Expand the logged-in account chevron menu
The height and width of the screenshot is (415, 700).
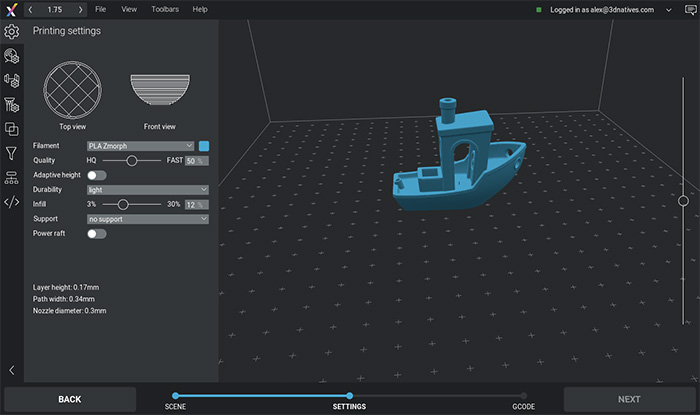[x=669, y=10]
